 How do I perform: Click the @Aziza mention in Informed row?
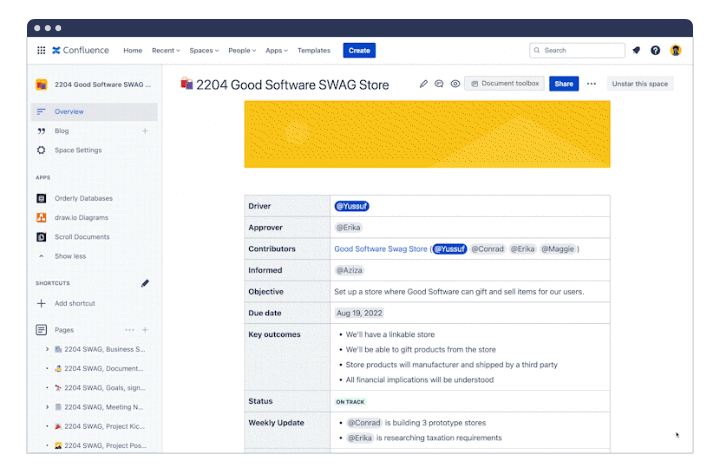349,270
